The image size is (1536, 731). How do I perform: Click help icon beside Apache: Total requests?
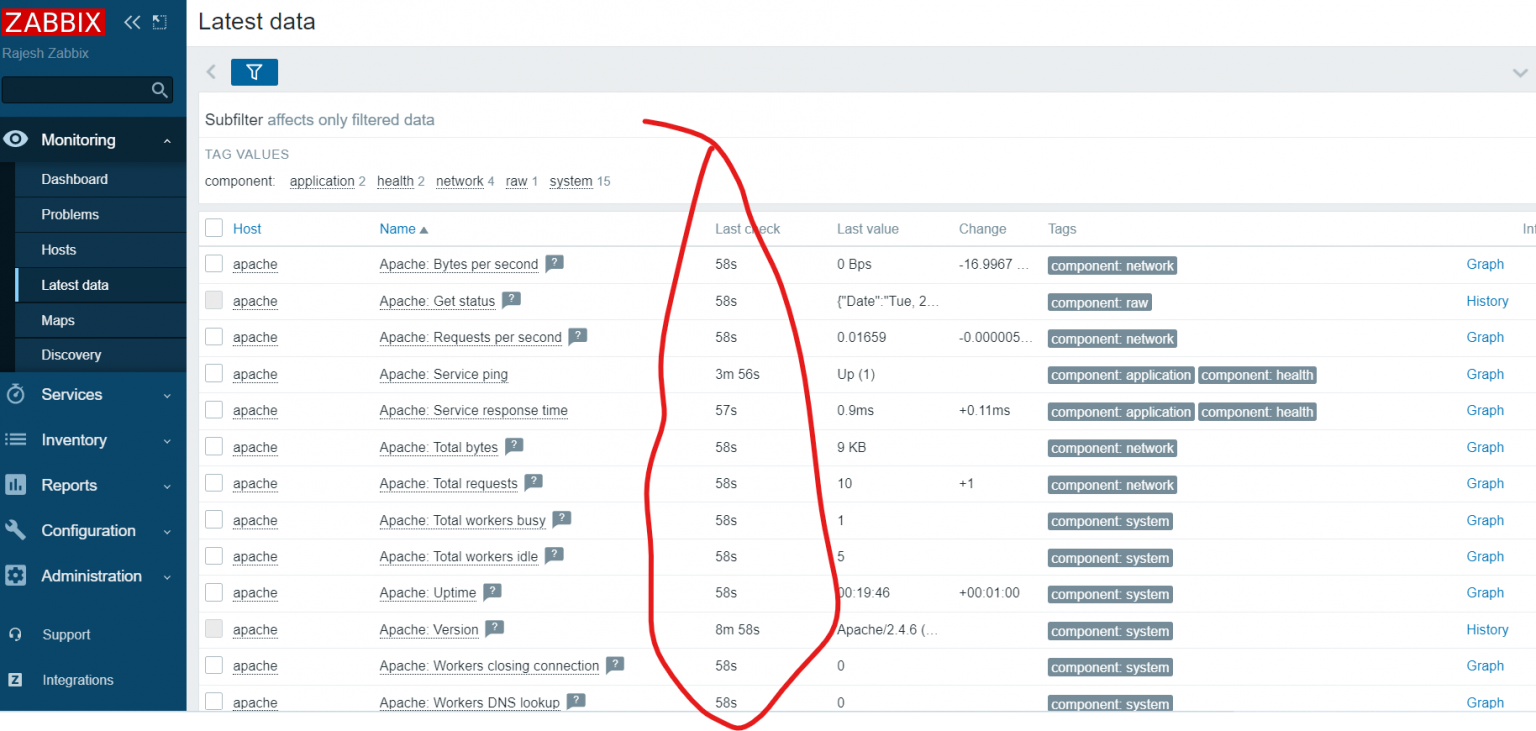pos(533,483)
